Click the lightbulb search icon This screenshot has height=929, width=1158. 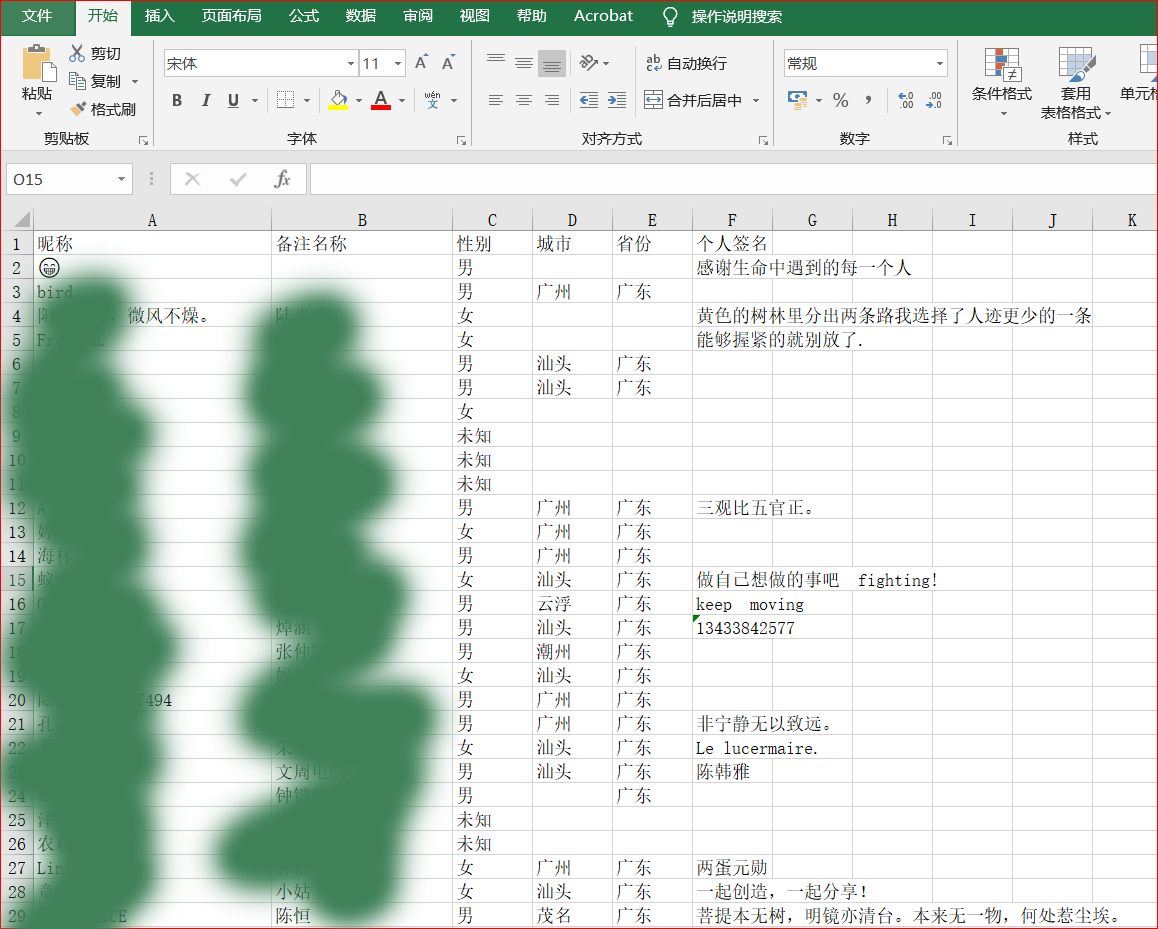tap(670, 16)
